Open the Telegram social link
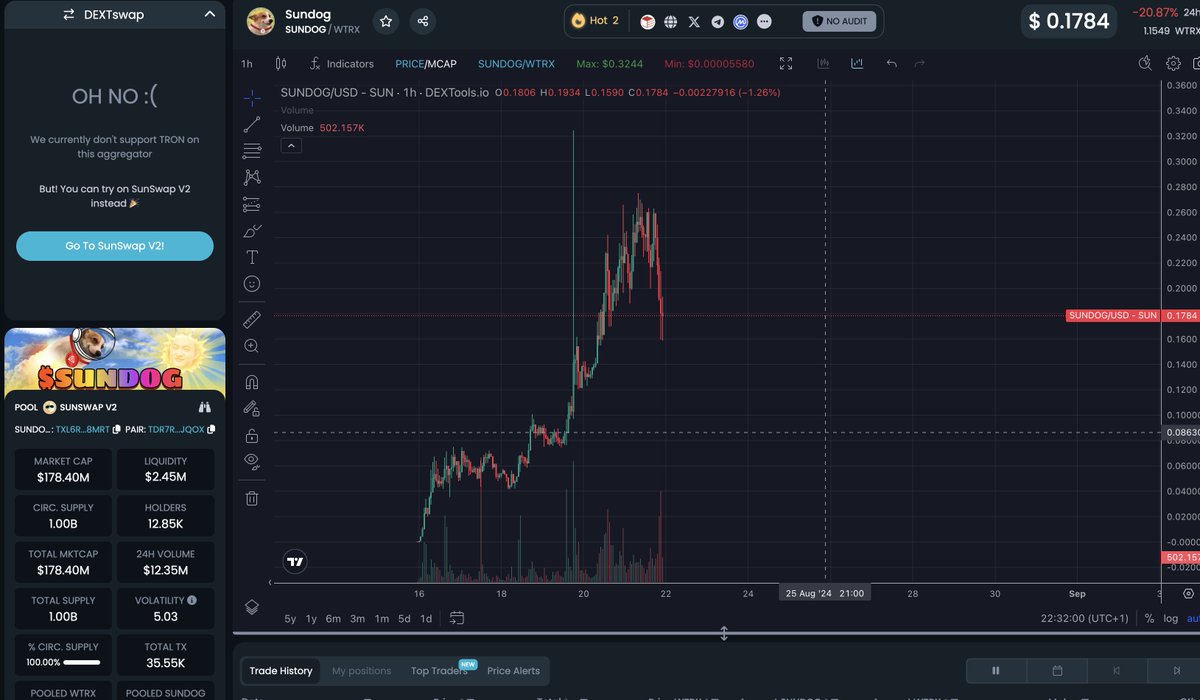This screenshot has height=700, width=1200. [718, 21]
